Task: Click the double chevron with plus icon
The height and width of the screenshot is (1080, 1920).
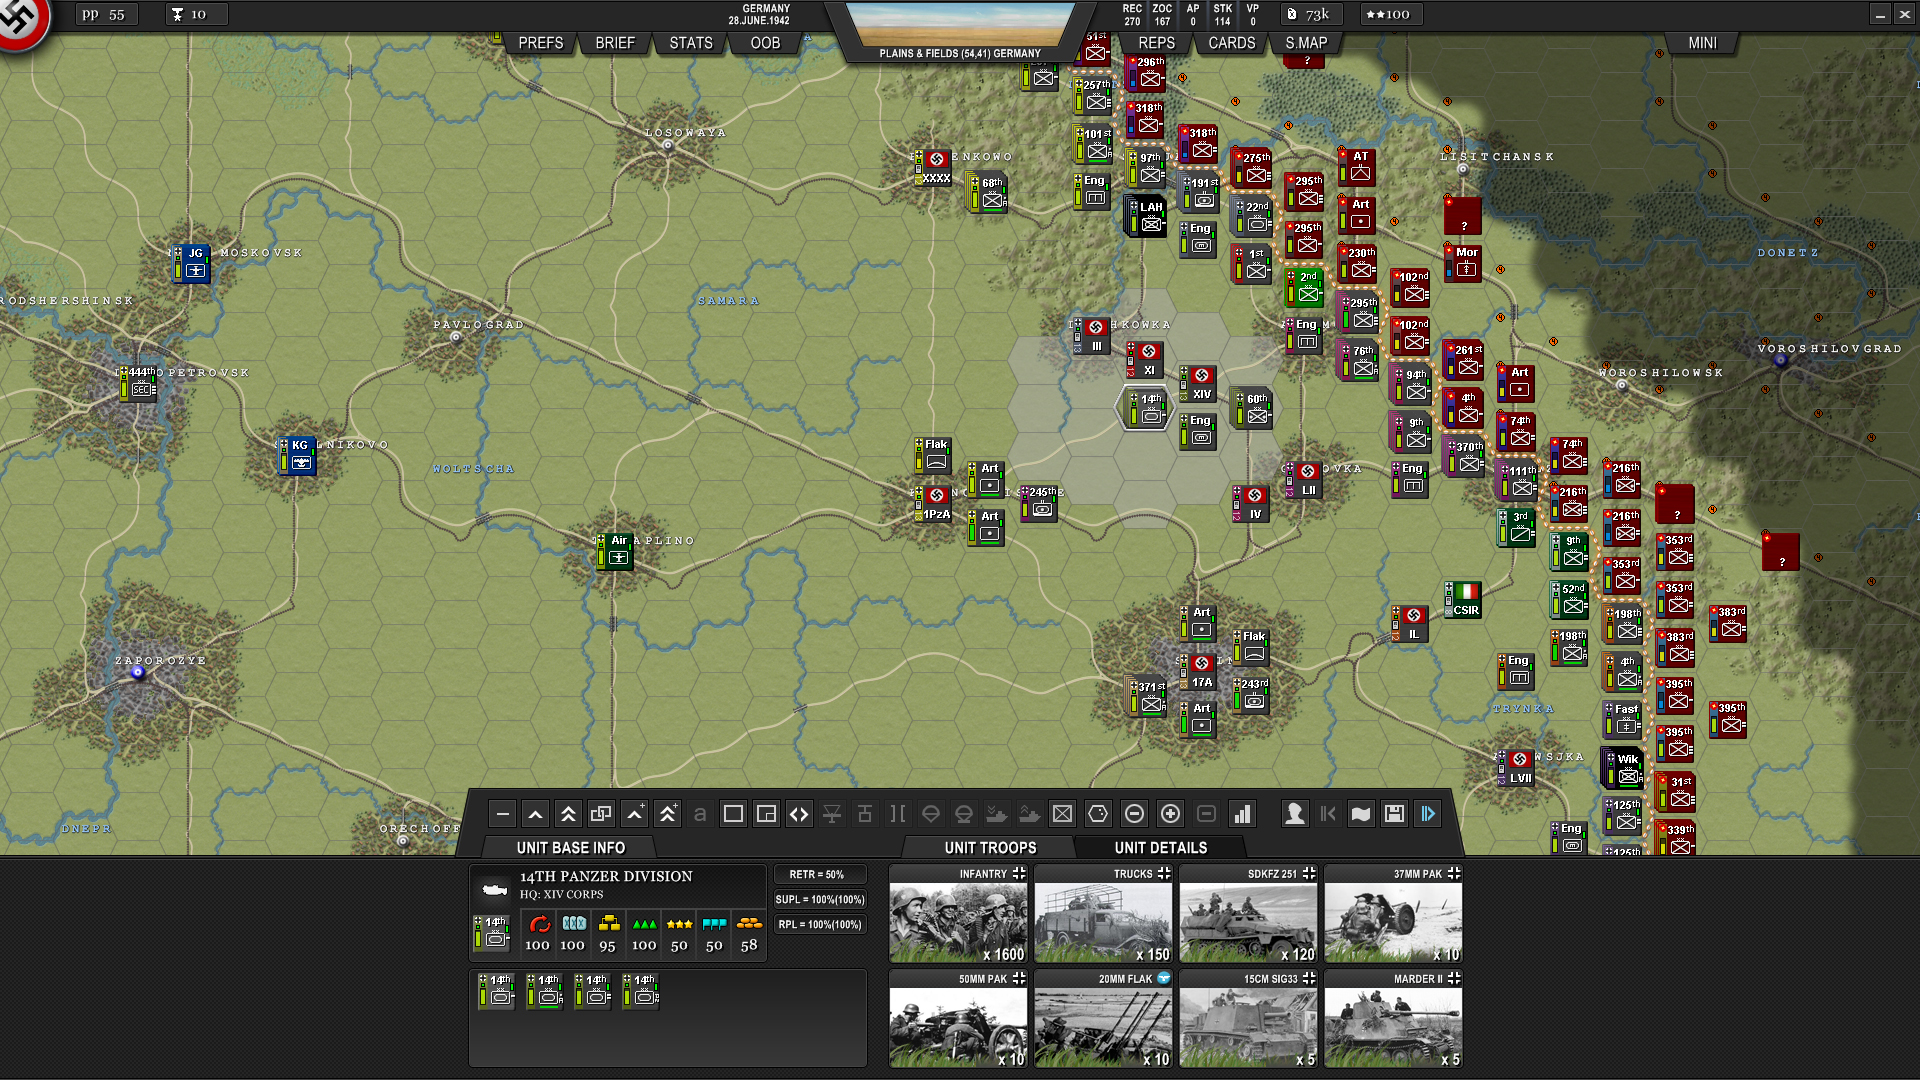Action: pos(668,814)
